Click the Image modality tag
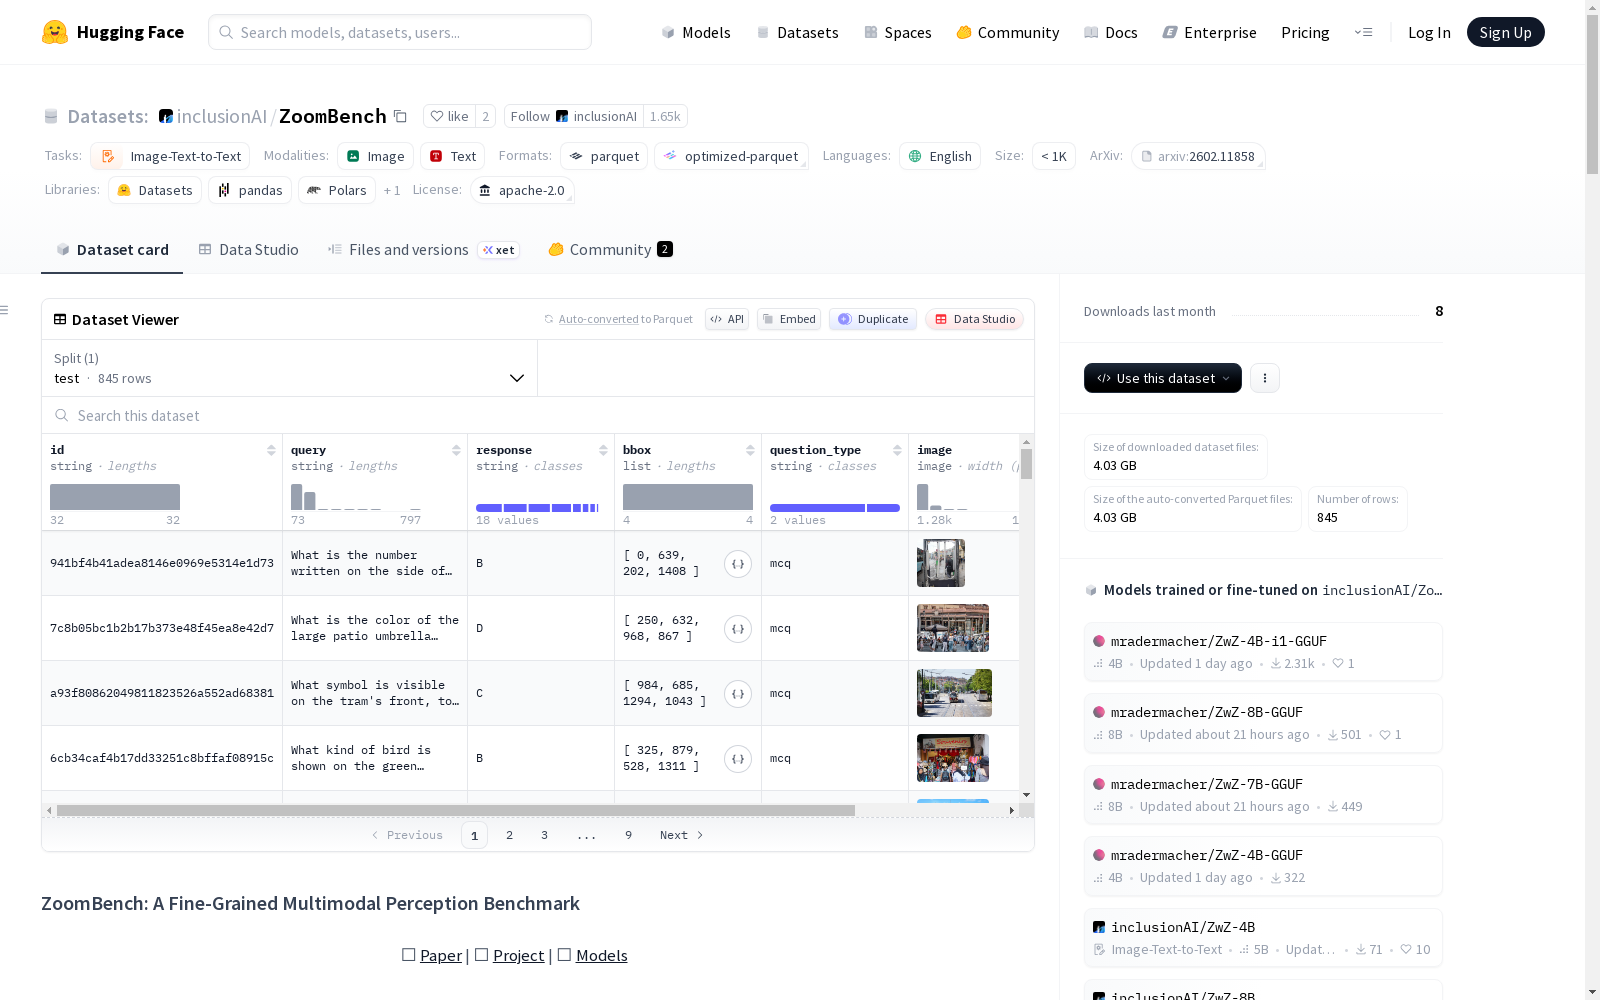The height and width of the screenshot is (1000, 1600). 376,156
